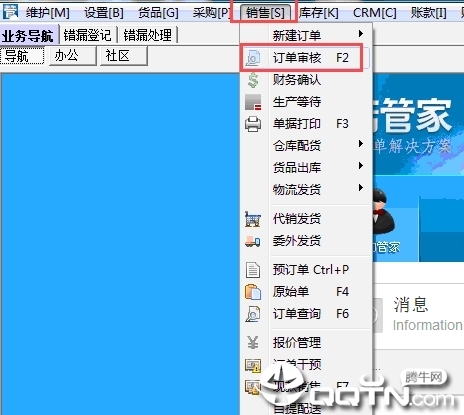The width and height of the screenshot is (464, 415).
Task: Switch to the 错漏处理 tab
Action: point(148,35)
